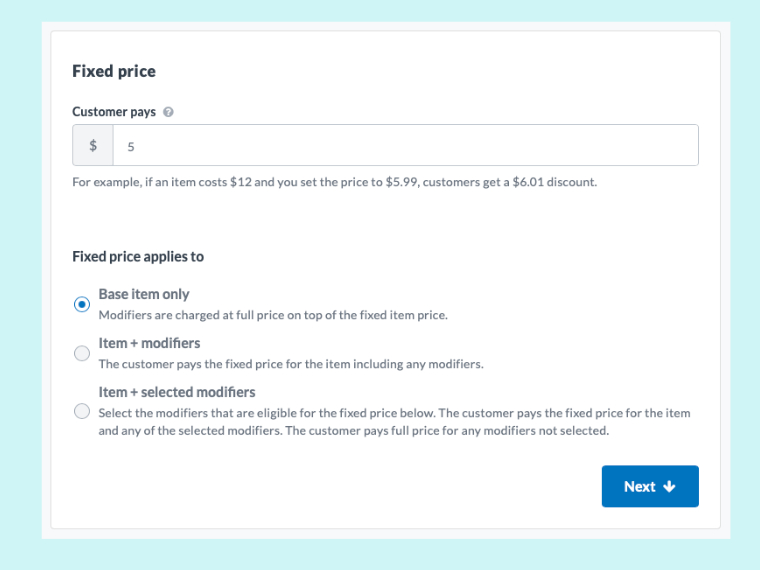Enable the Item + selected modifiers radio button
760x570 pixels.
[x=82, y=411]
